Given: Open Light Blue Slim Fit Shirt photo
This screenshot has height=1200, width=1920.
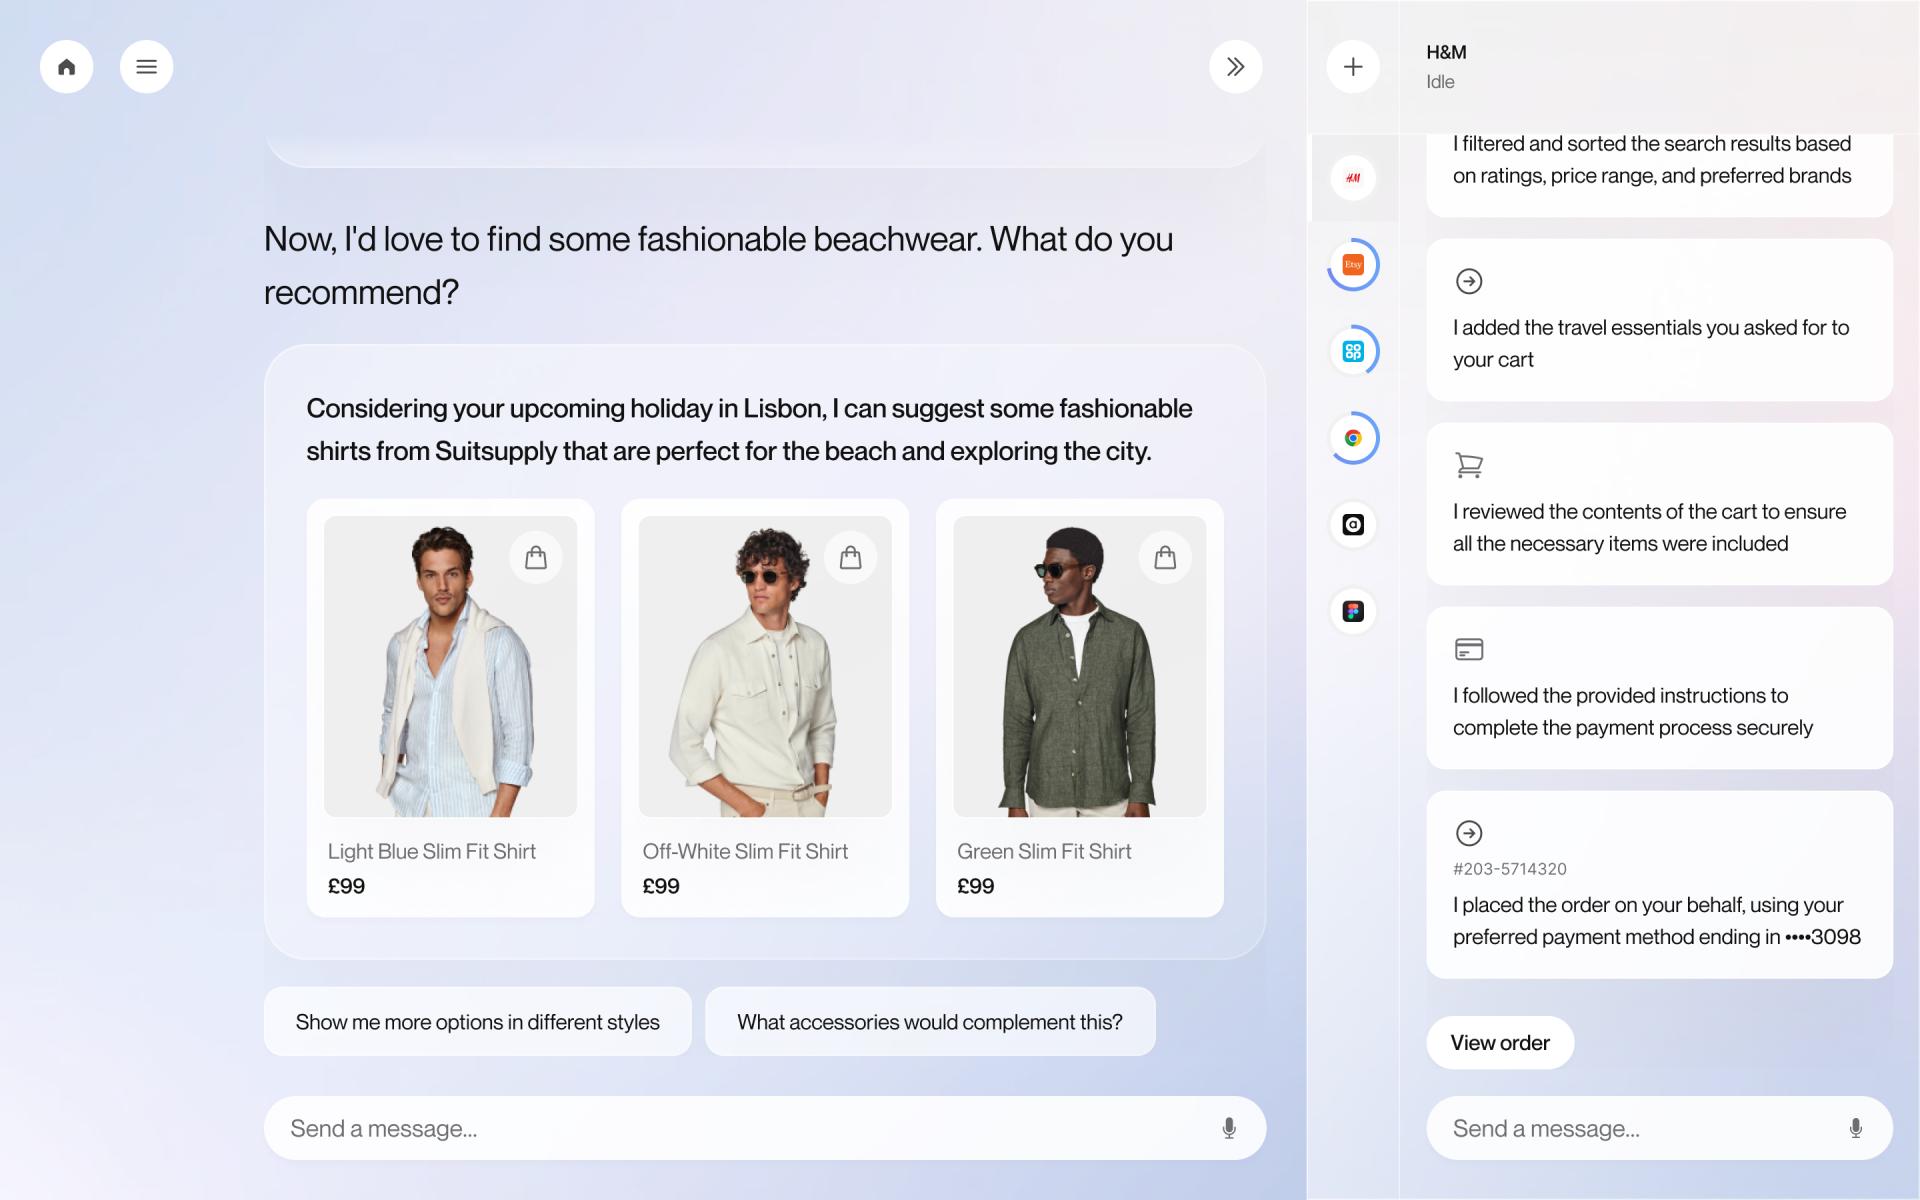Looking at the screenshot, I should coord(450,667).
